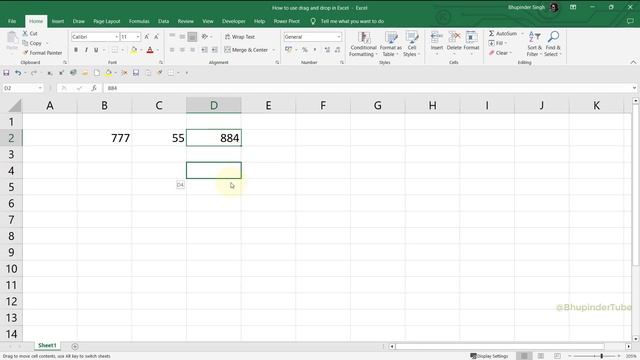The image size is (640, 360).
Task: Toggle bottom align button
Action: point(192,37)
